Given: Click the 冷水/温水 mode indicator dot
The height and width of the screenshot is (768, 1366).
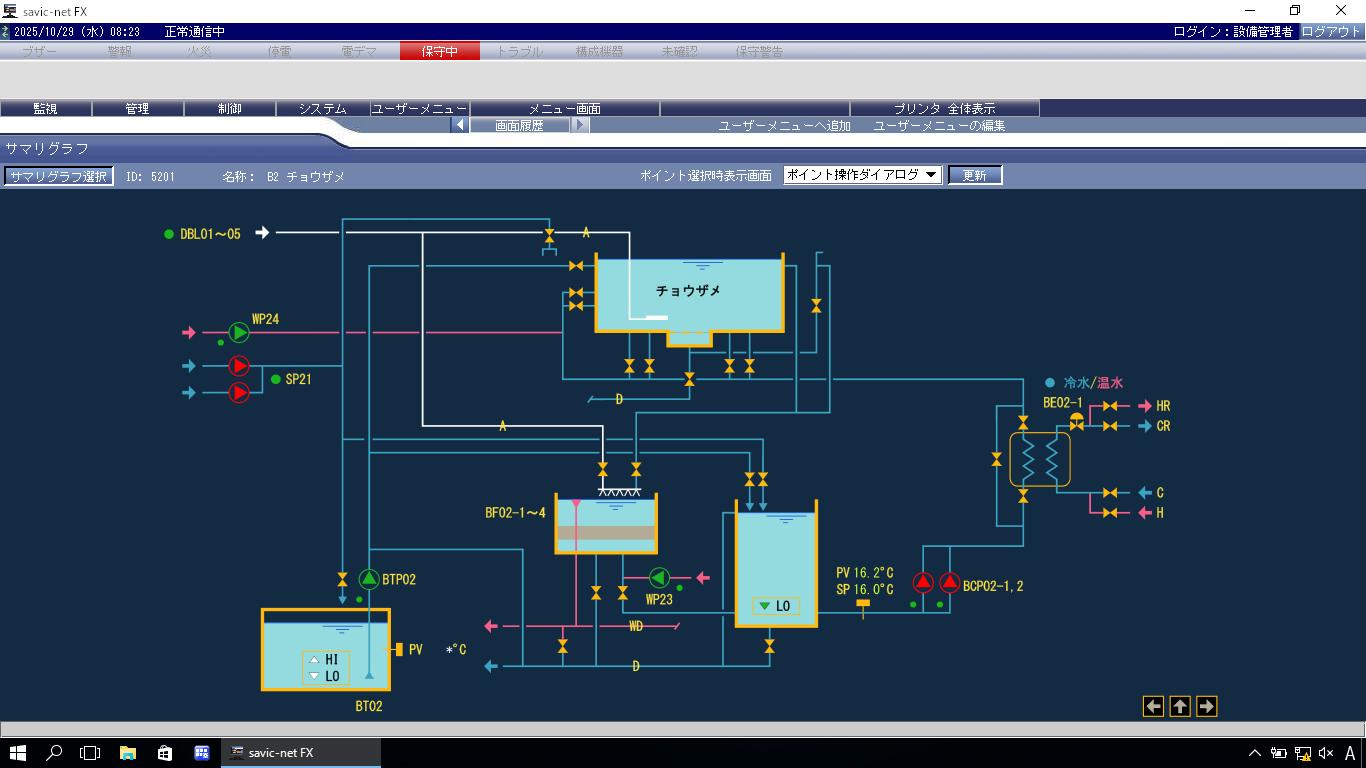Looking at the screenshot, I should pos(1050,383).
